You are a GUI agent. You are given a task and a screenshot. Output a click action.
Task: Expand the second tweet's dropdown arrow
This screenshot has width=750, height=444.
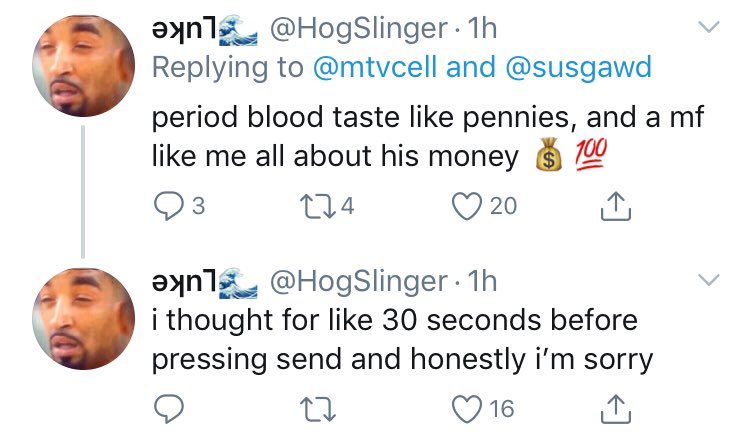point(708,278)
